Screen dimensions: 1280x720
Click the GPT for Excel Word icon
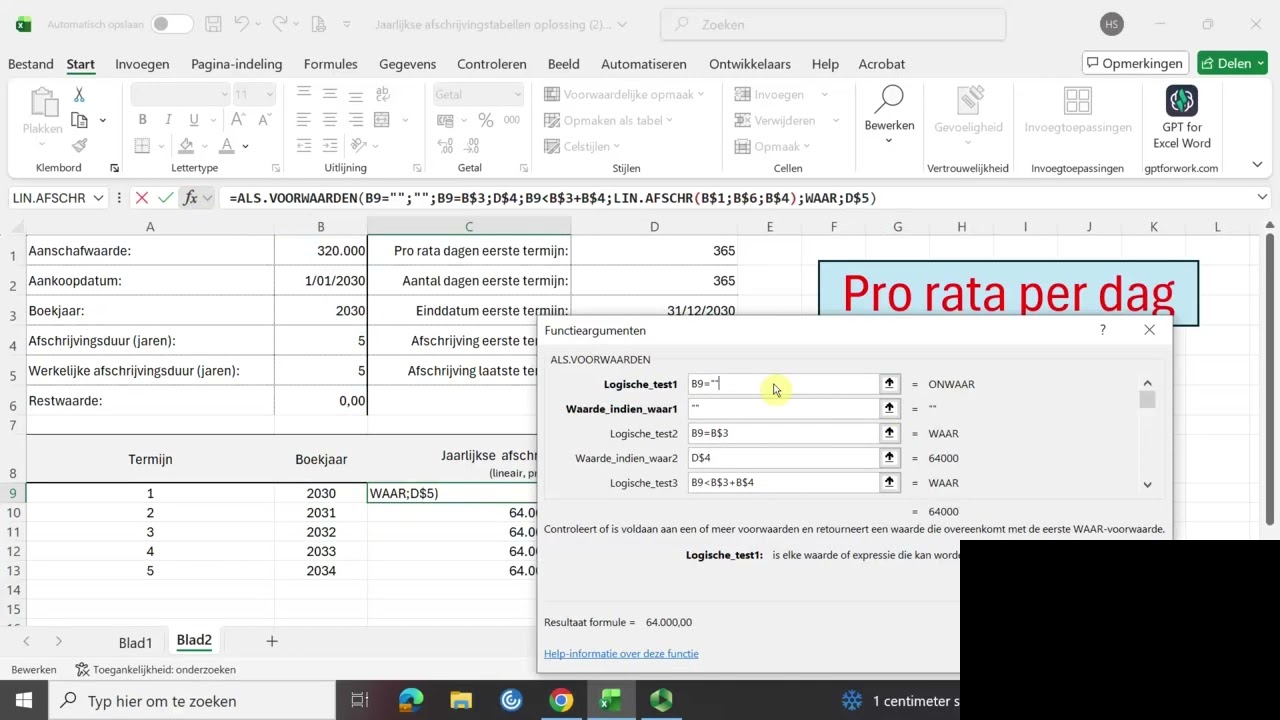pyautogui.click(x=1182, y=101)
